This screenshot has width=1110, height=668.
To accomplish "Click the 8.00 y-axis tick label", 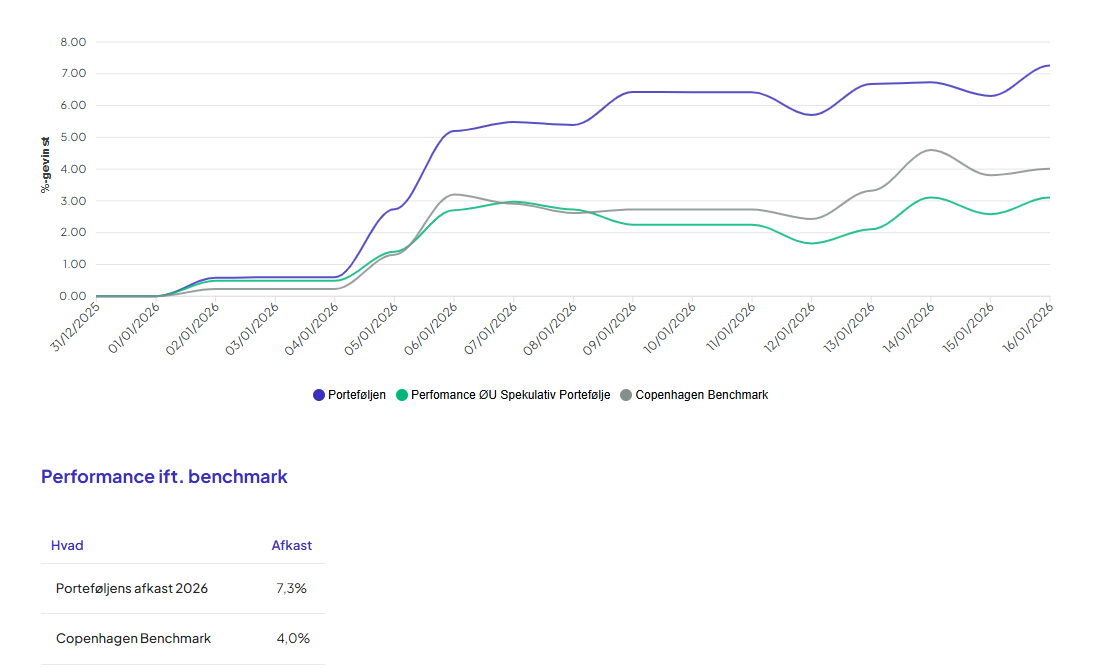I will click(x=74, y=42).
